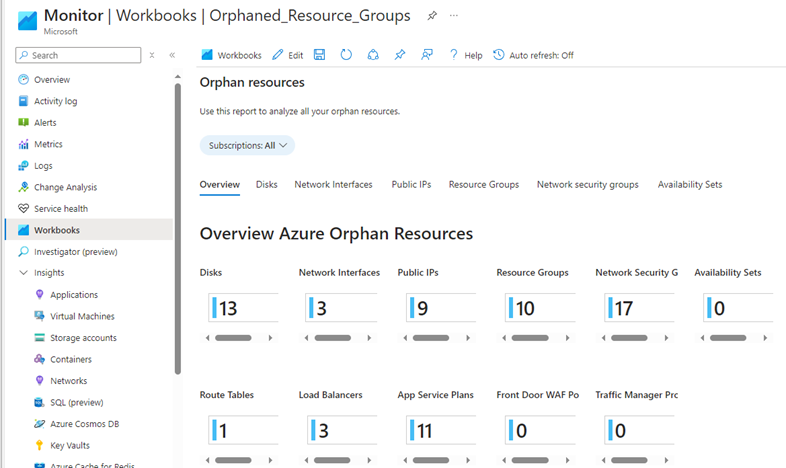This screenshot has height=468, width=786.
Task: Switch to the Resource Groups tab
Action: click(484, 184)
